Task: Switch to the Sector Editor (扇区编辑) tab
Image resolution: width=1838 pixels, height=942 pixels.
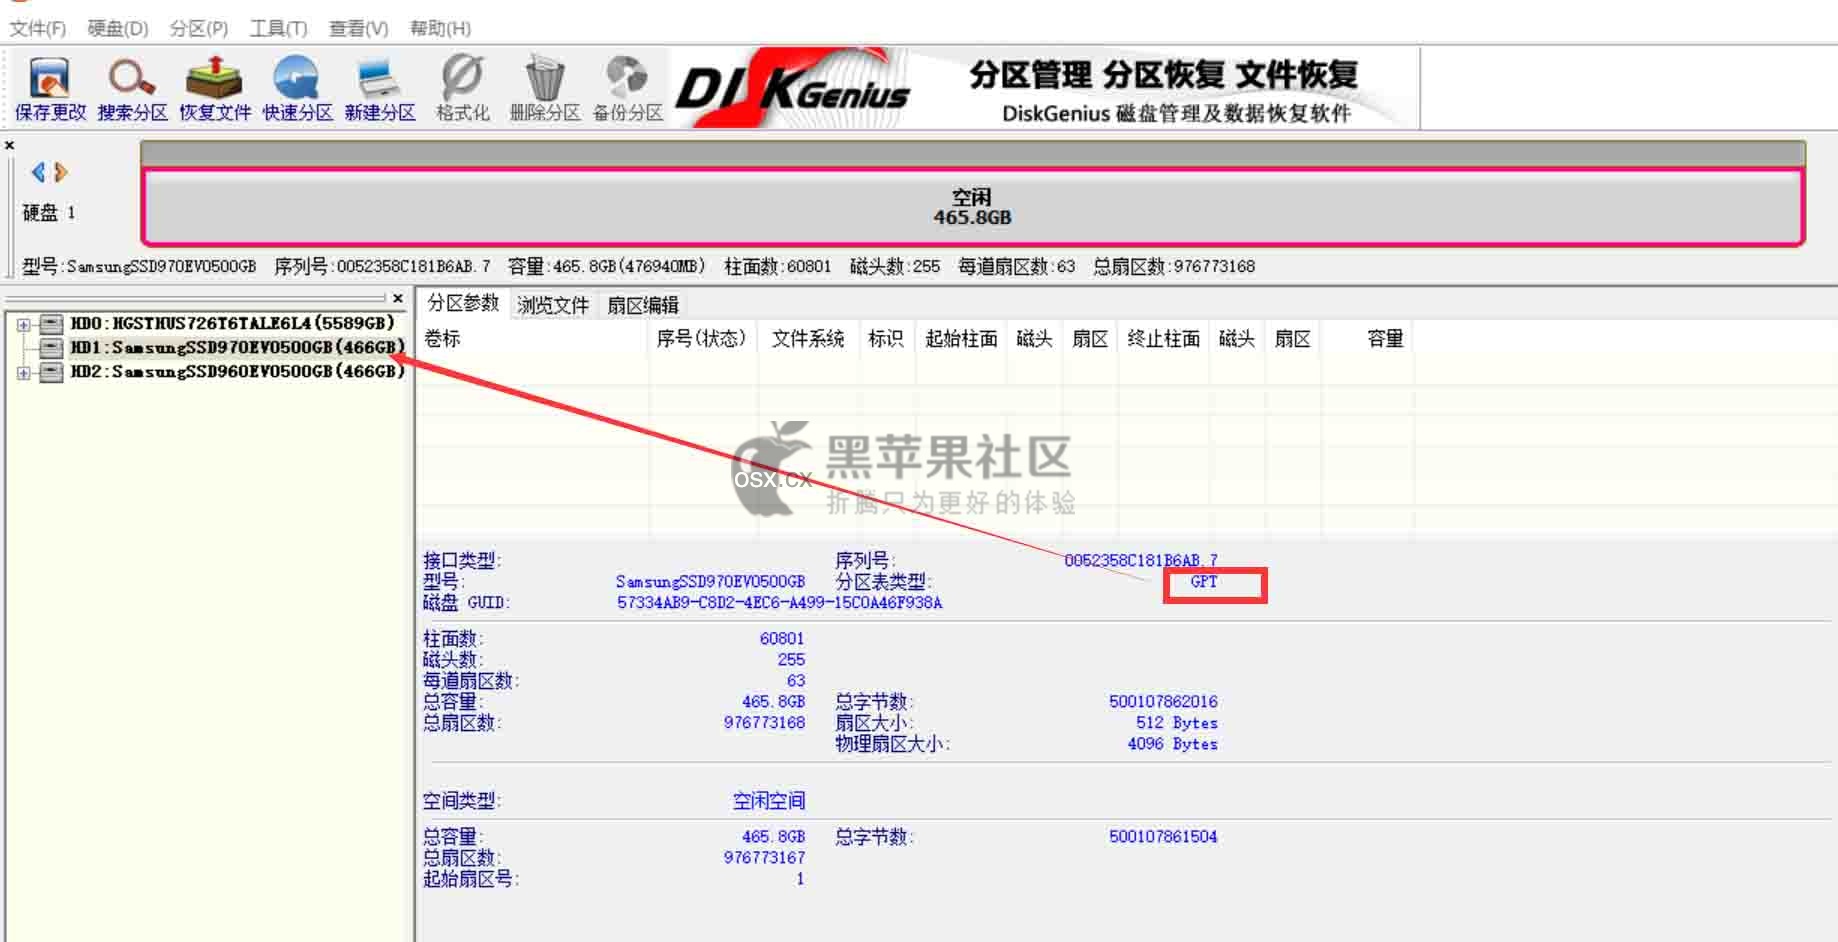Action: click(x=643, y=305)
